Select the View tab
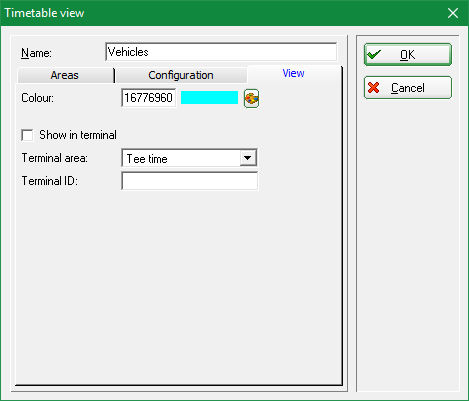469x401 pixels. tap(294, 73)
